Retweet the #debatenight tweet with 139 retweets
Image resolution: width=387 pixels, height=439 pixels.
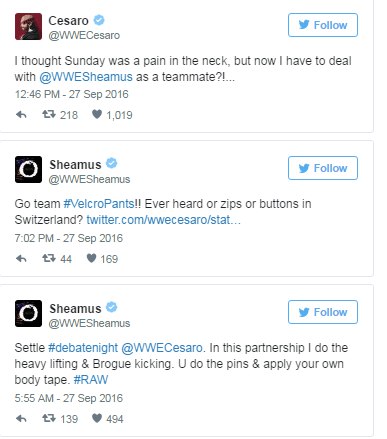(49, 418)
